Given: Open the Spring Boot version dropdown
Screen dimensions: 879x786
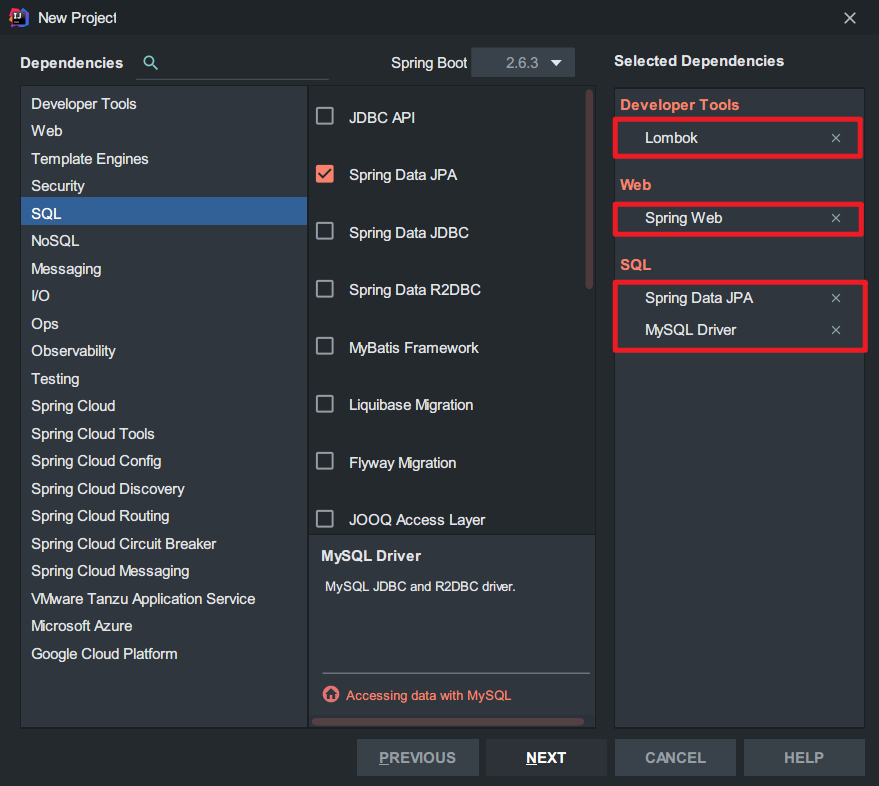Looking at the screenshot, I should pos(522,62).
